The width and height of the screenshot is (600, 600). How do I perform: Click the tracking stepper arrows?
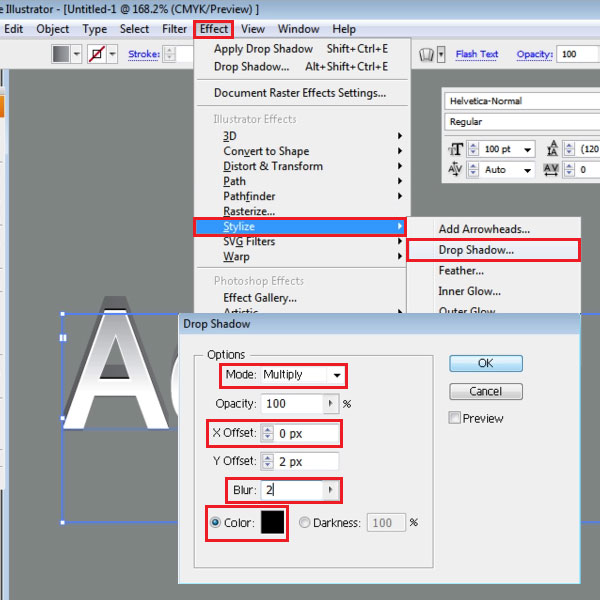(x=569, y=170)
